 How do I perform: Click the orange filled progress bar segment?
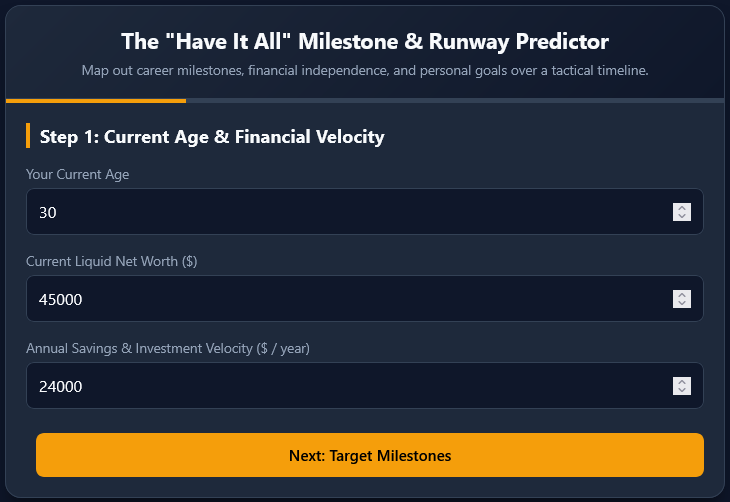pos(96,101)
